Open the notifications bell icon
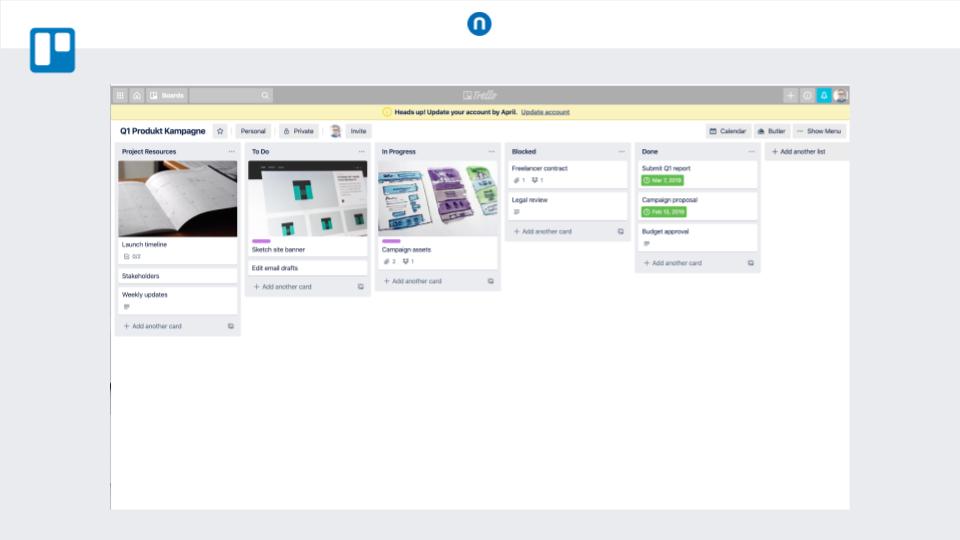The image size is (960, 540). point(824,96)
